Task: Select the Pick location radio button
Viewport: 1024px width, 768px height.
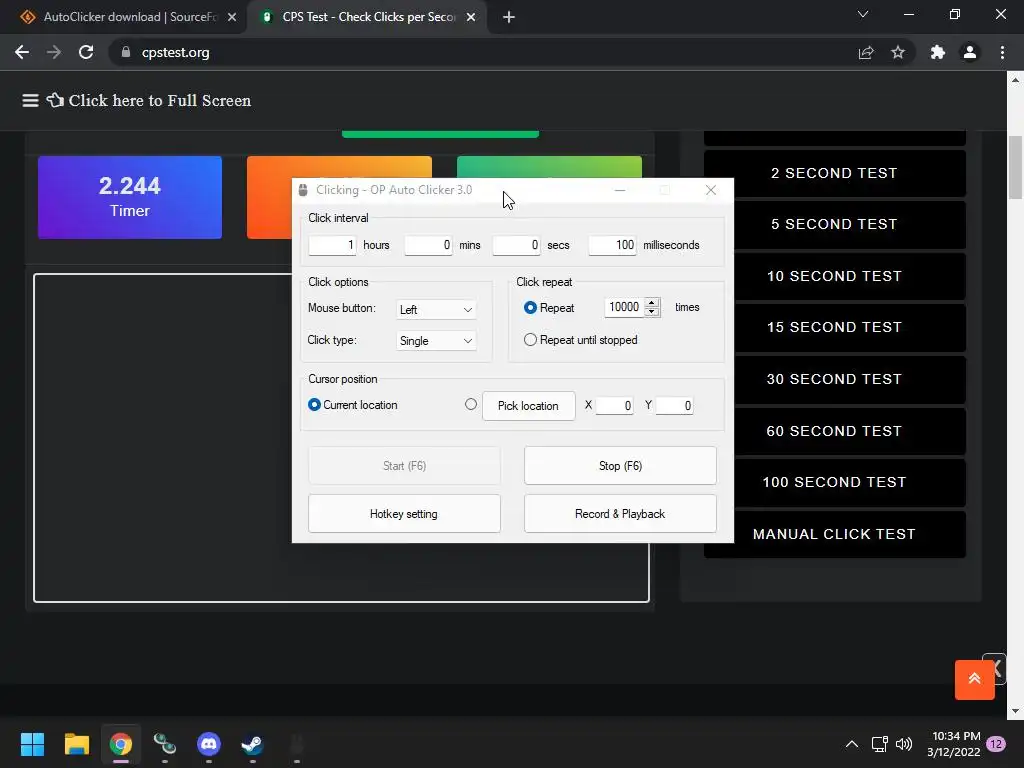Action: 471,404
